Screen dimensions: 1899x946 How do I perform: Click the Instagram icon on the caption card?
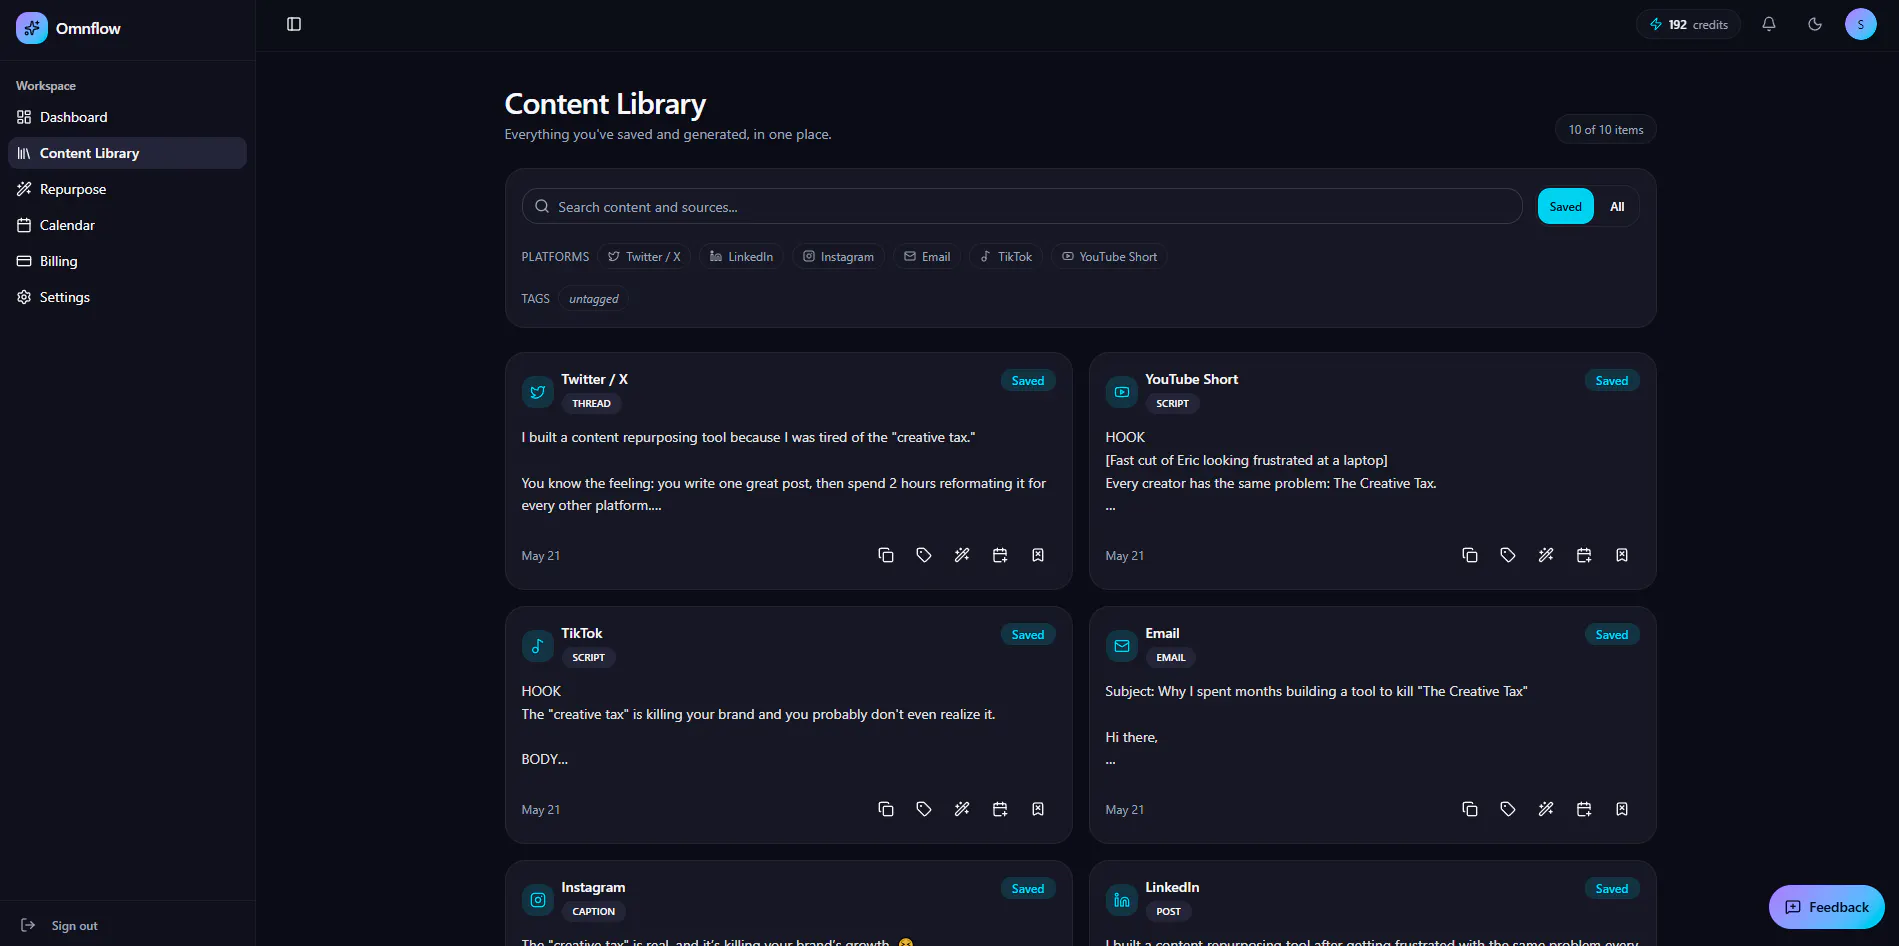click(538, 900)
